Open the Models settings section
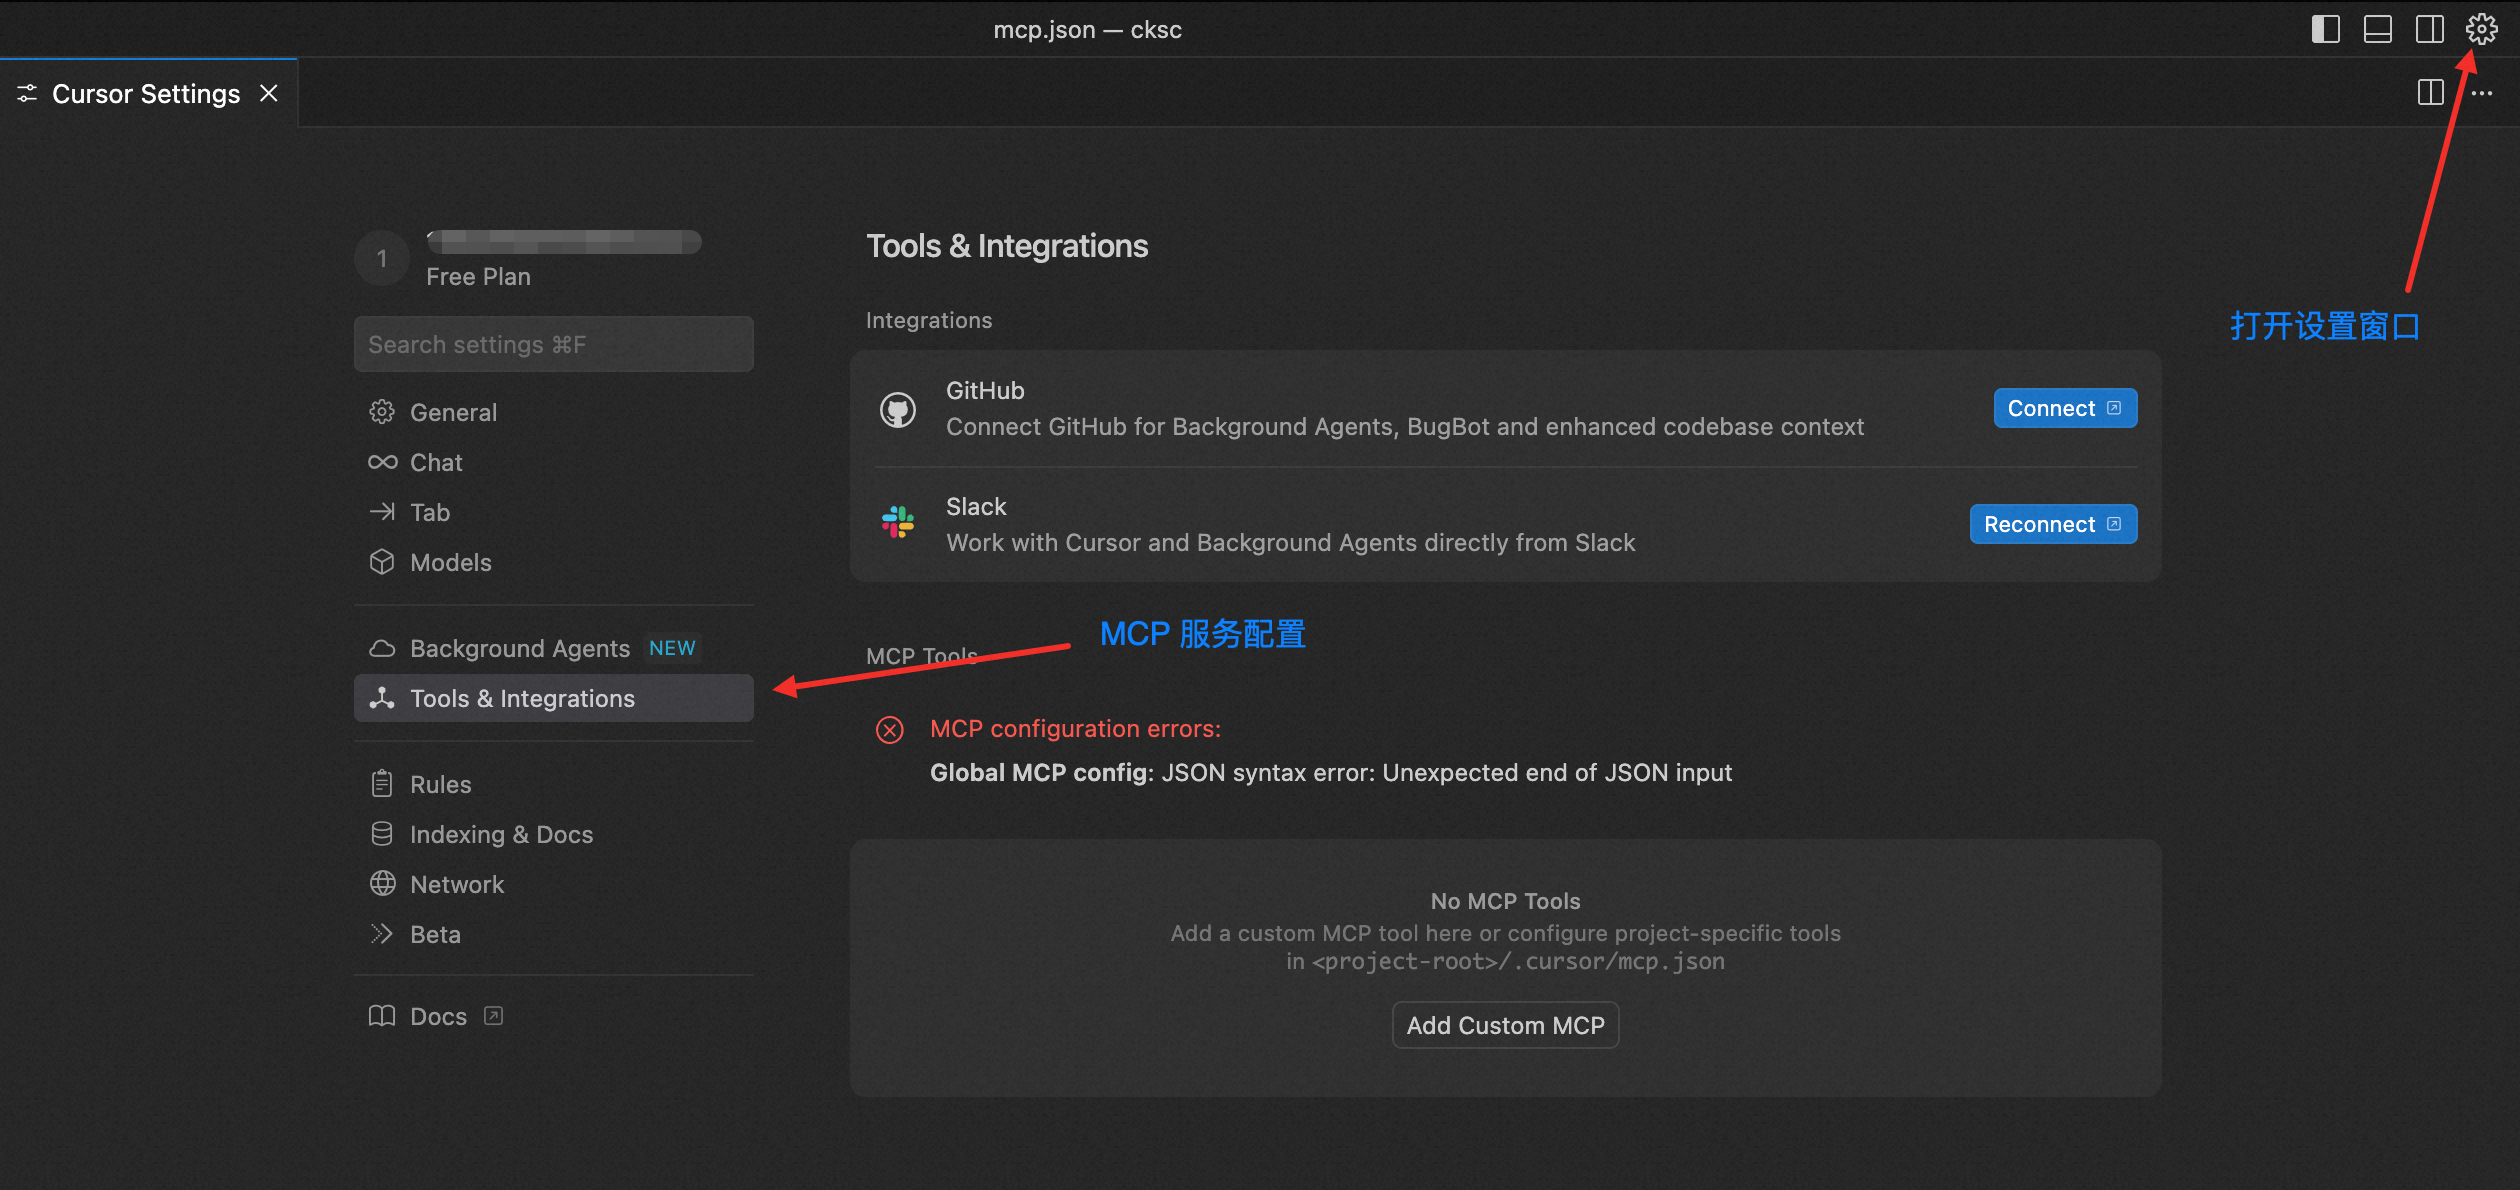The image size is (2520, 1190). pyautogui.click(x=450, y=562)
